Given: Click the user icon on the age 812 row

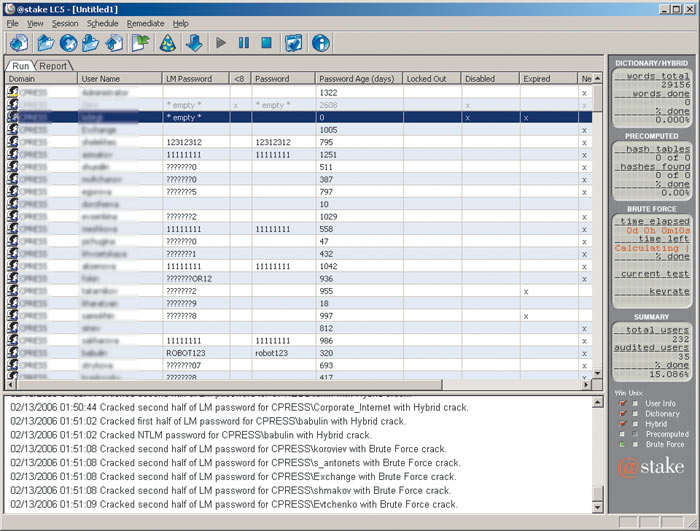Looking at the screenshot, I should point(13,328).
